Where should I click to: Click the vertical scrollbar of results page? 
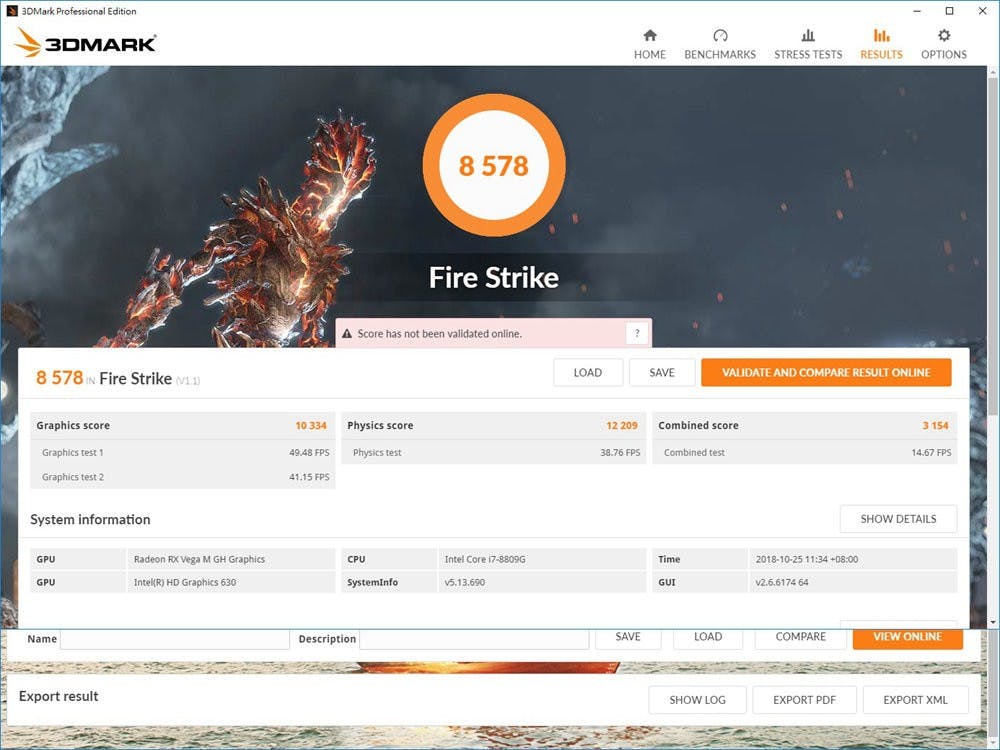(993, 246)
